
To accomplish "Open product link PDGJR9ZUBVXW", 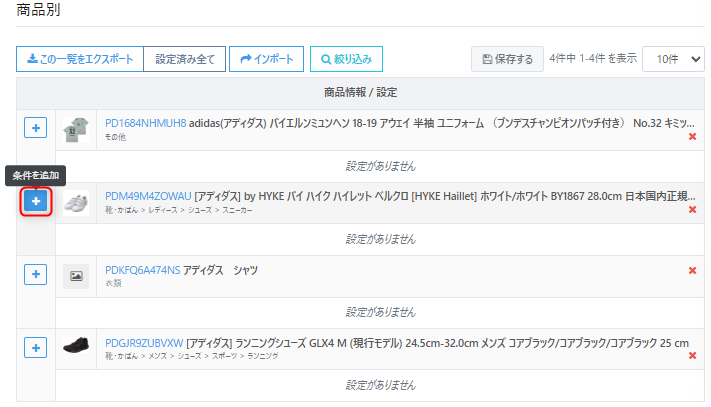I will click(144, 343).
